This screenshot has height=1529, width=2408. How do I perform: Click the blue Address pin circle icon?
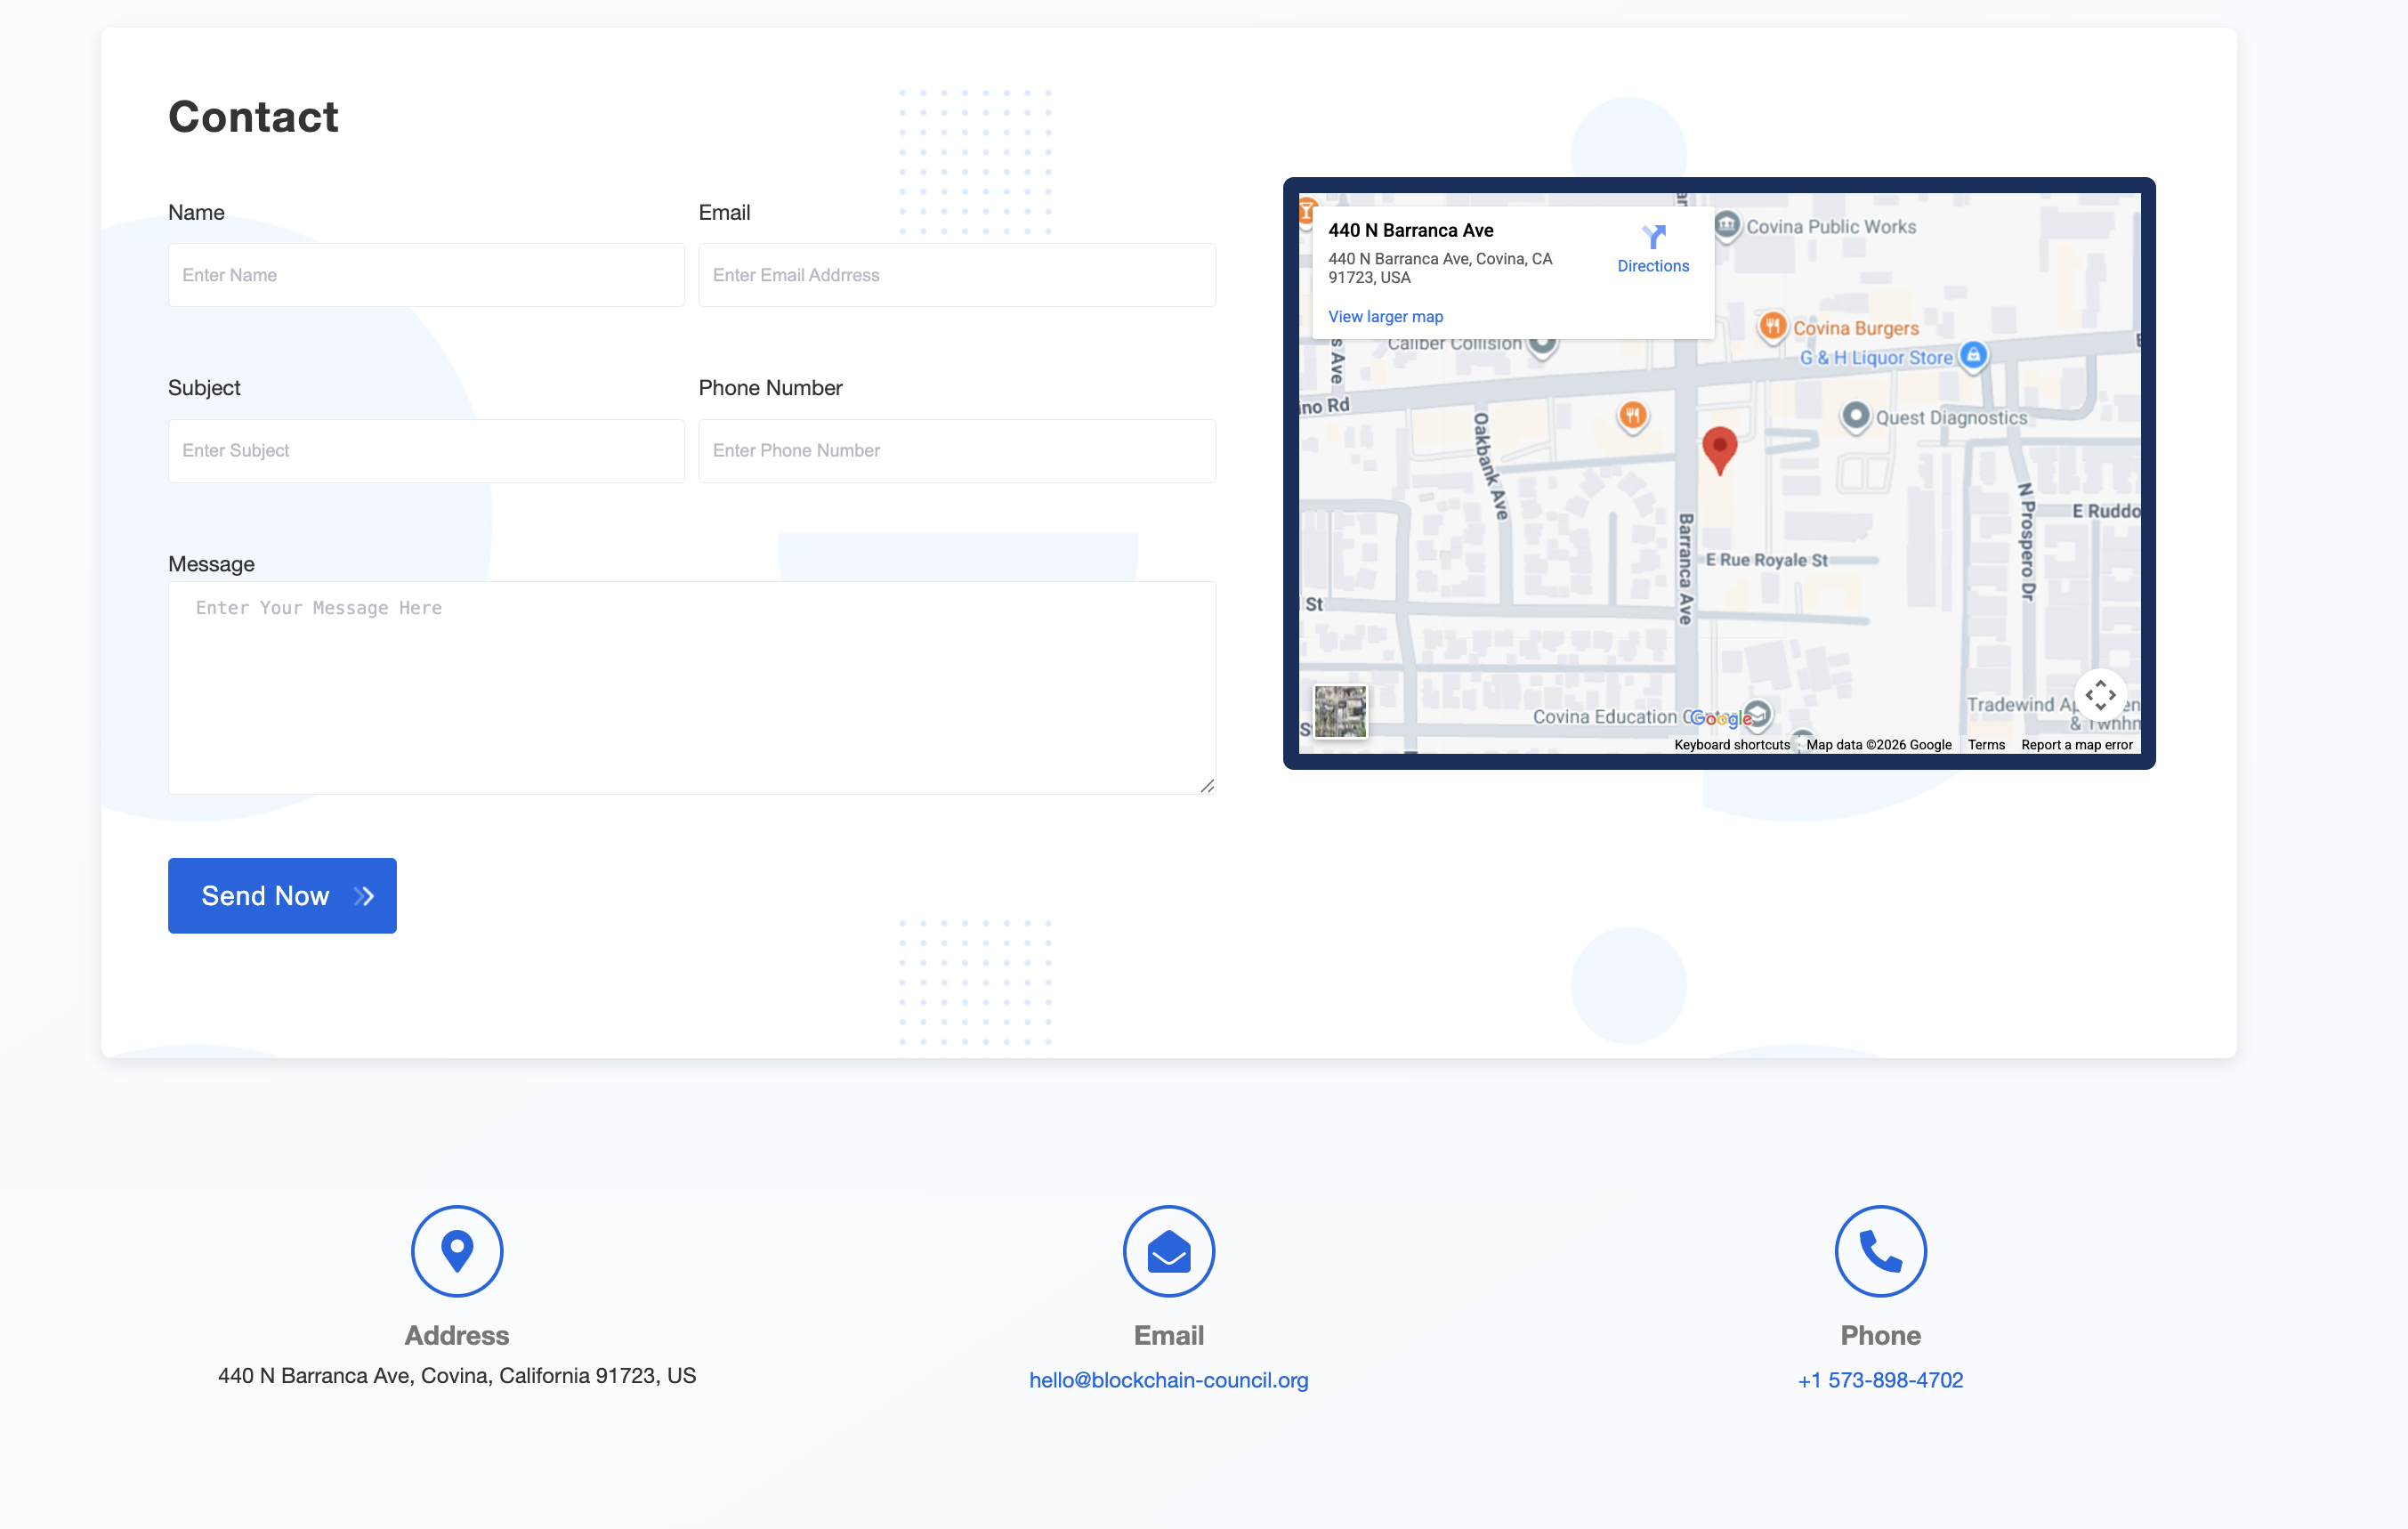coord(457,1250)
